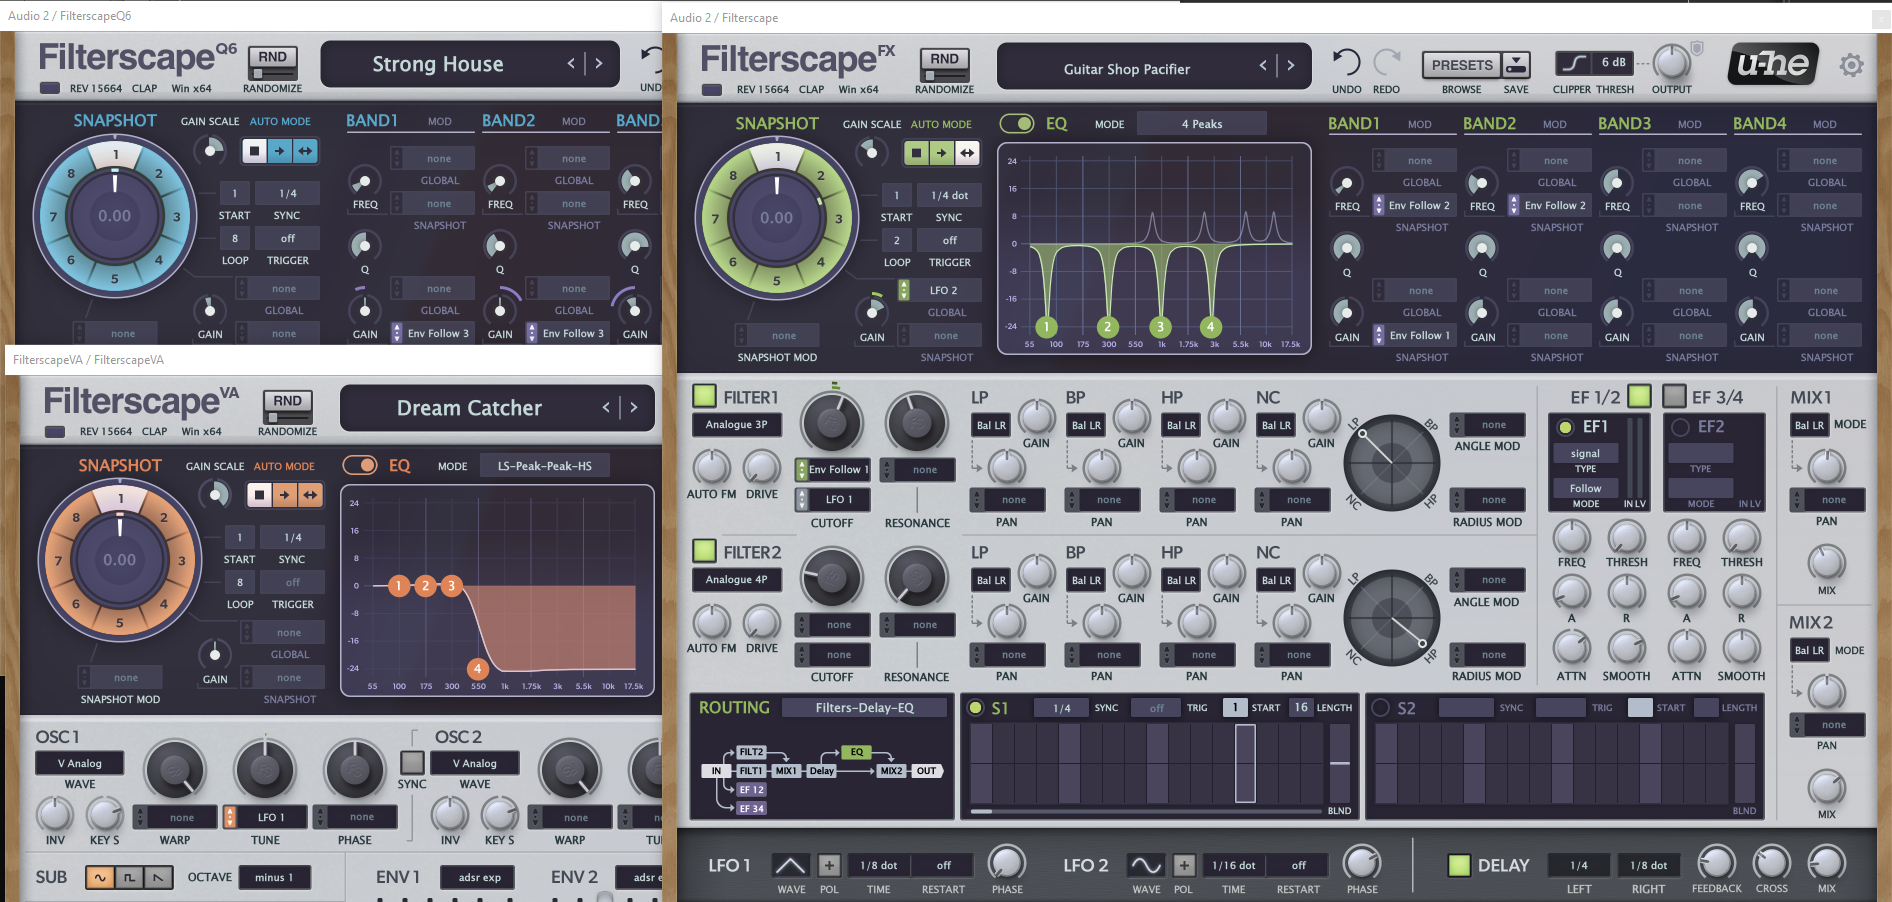Open ENV1 type dropdown adsr exp
The width and height of the screenshot is (1892, 902).
pyautogui.click(x=479, y=877)
